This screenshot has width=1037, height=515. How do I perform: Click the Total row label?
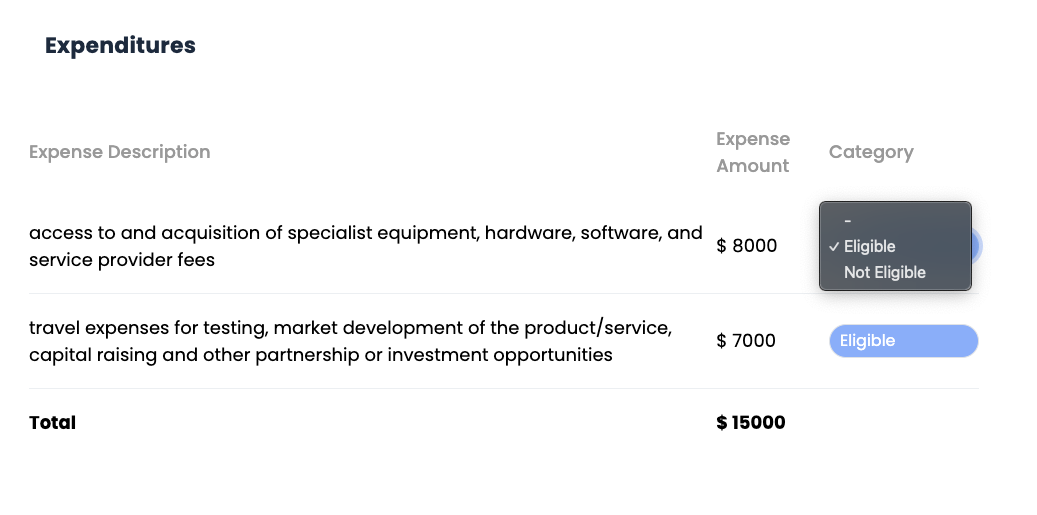click(53, 423)
